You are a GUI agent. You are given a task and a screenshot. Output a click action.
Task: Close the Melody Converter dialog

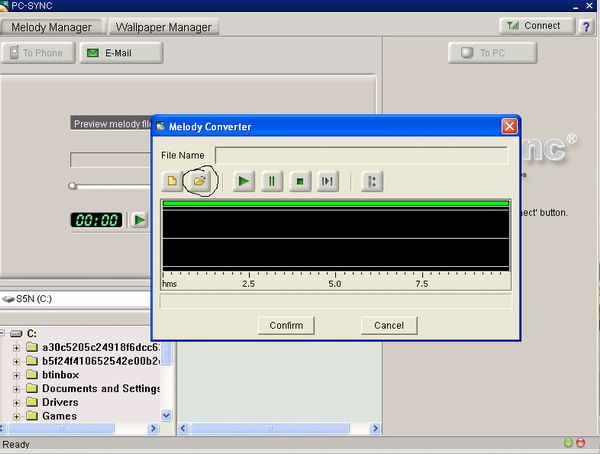pyautogui.click(x=509, y=126)
